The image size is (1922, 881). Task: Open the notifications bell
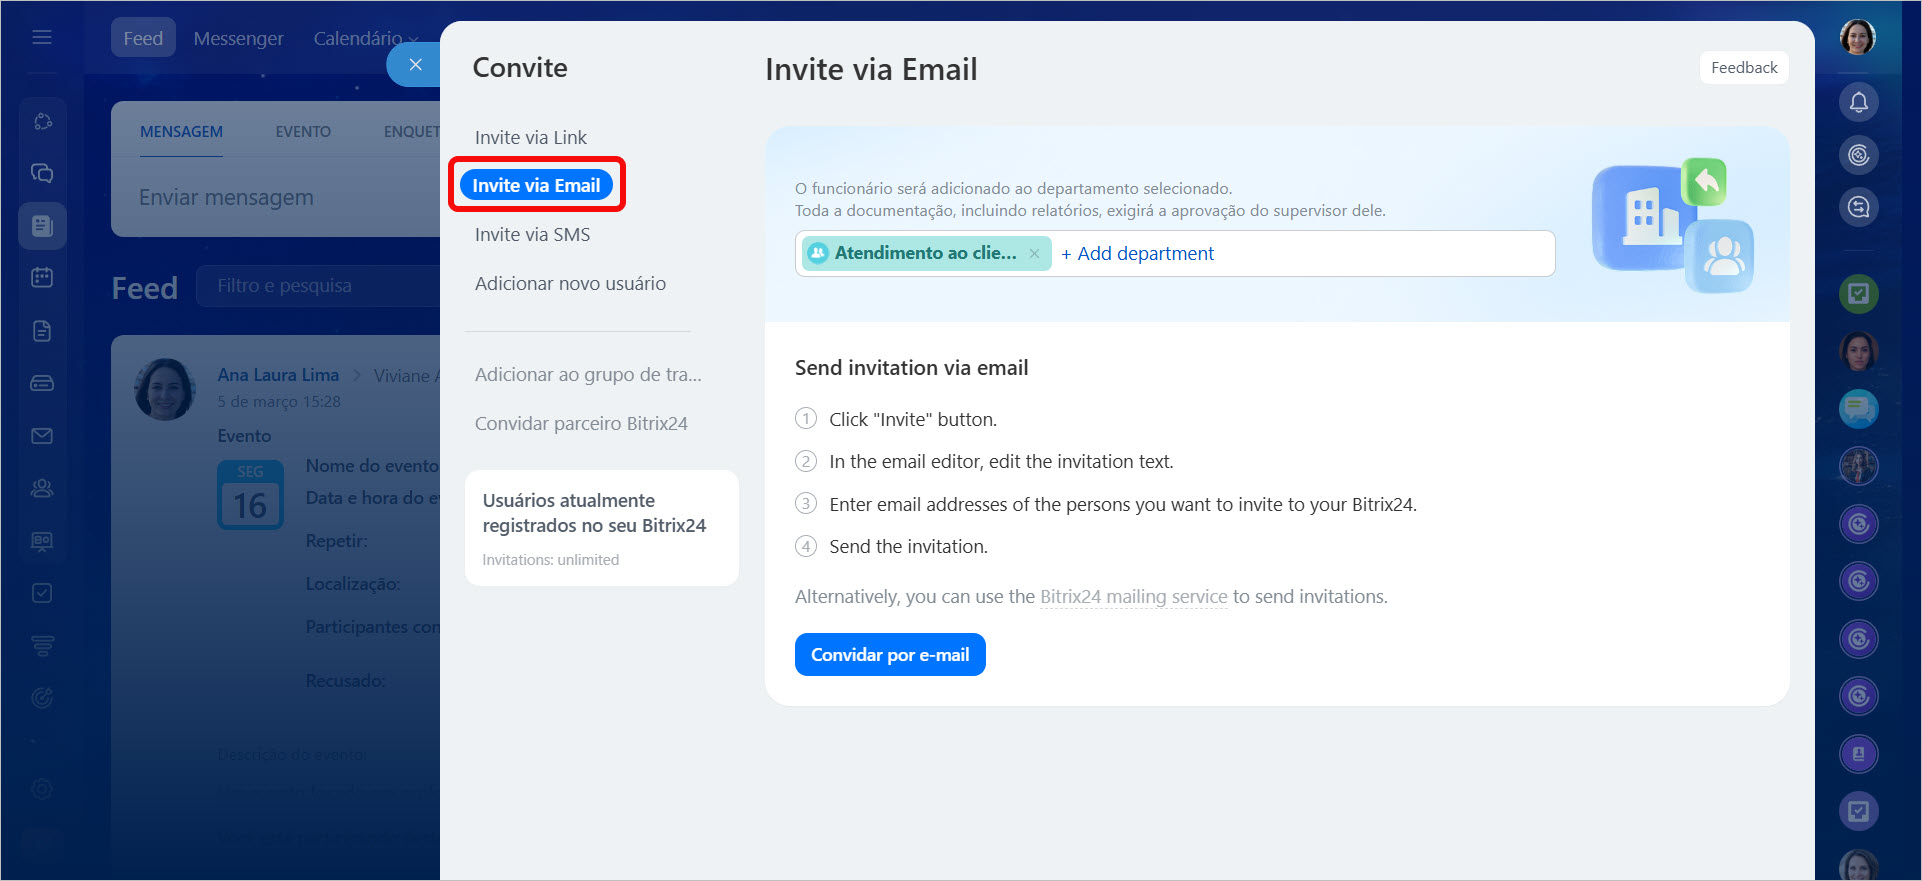(x=1858, y=102)
